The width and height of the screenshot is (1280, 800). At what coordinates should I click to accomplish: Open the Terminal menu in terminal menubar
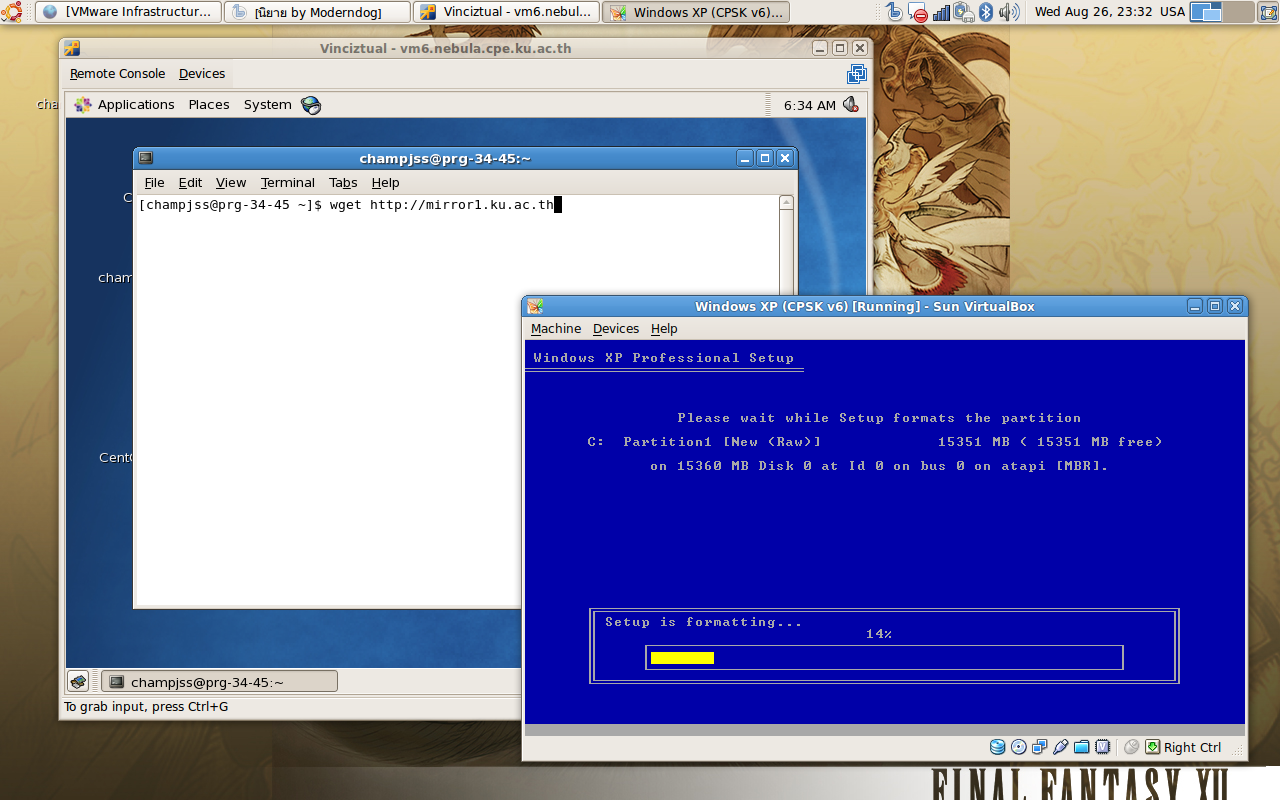pyautogui.click(x=288, y=183)
